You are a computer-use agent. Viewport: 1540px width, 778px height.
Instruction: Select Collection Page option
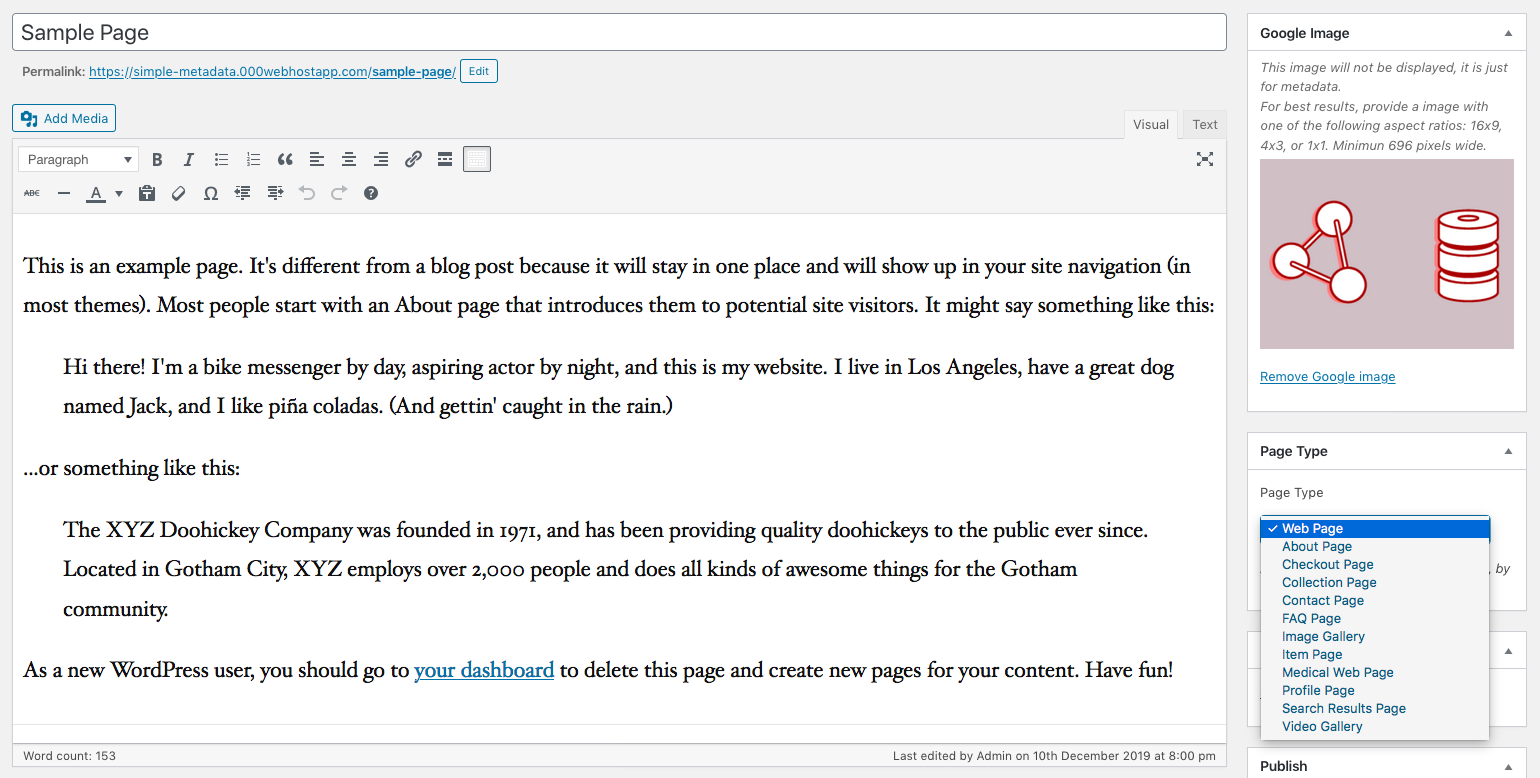tap(1375, 582)
